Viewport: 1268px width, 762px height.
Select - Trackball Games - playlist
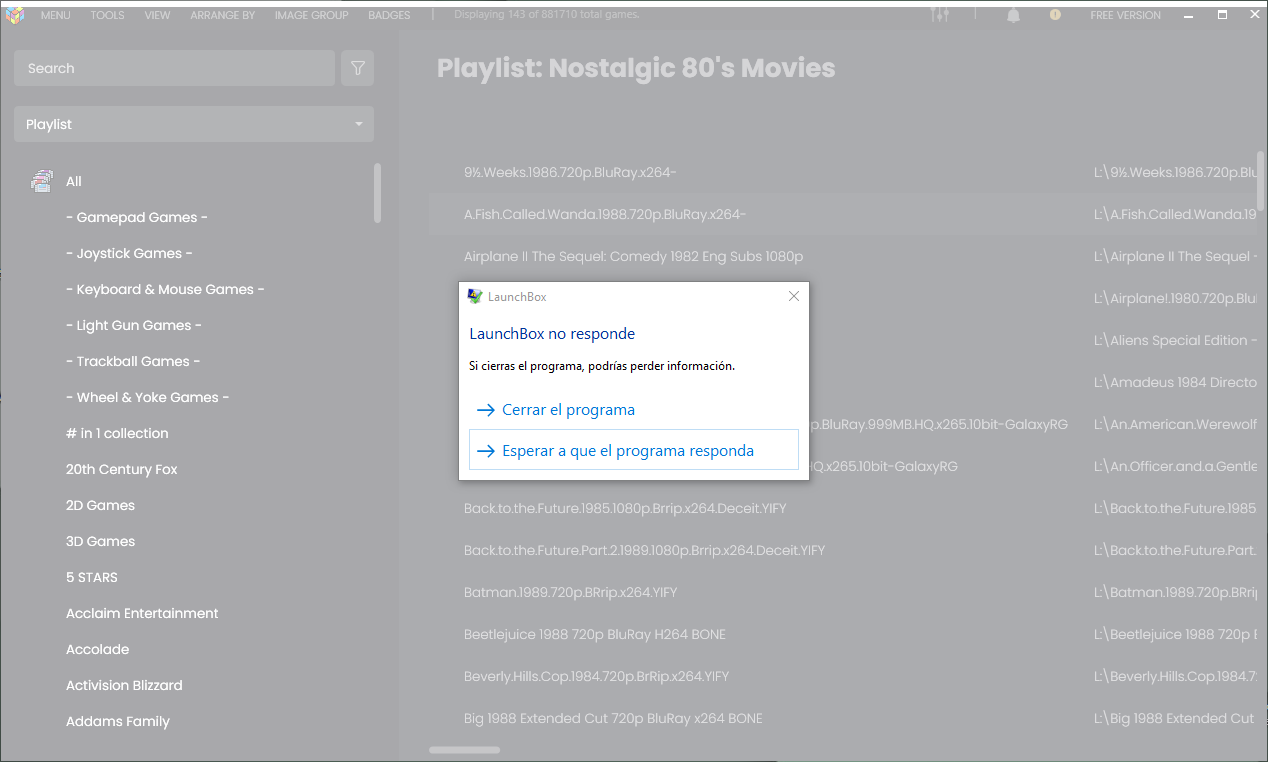133,361
